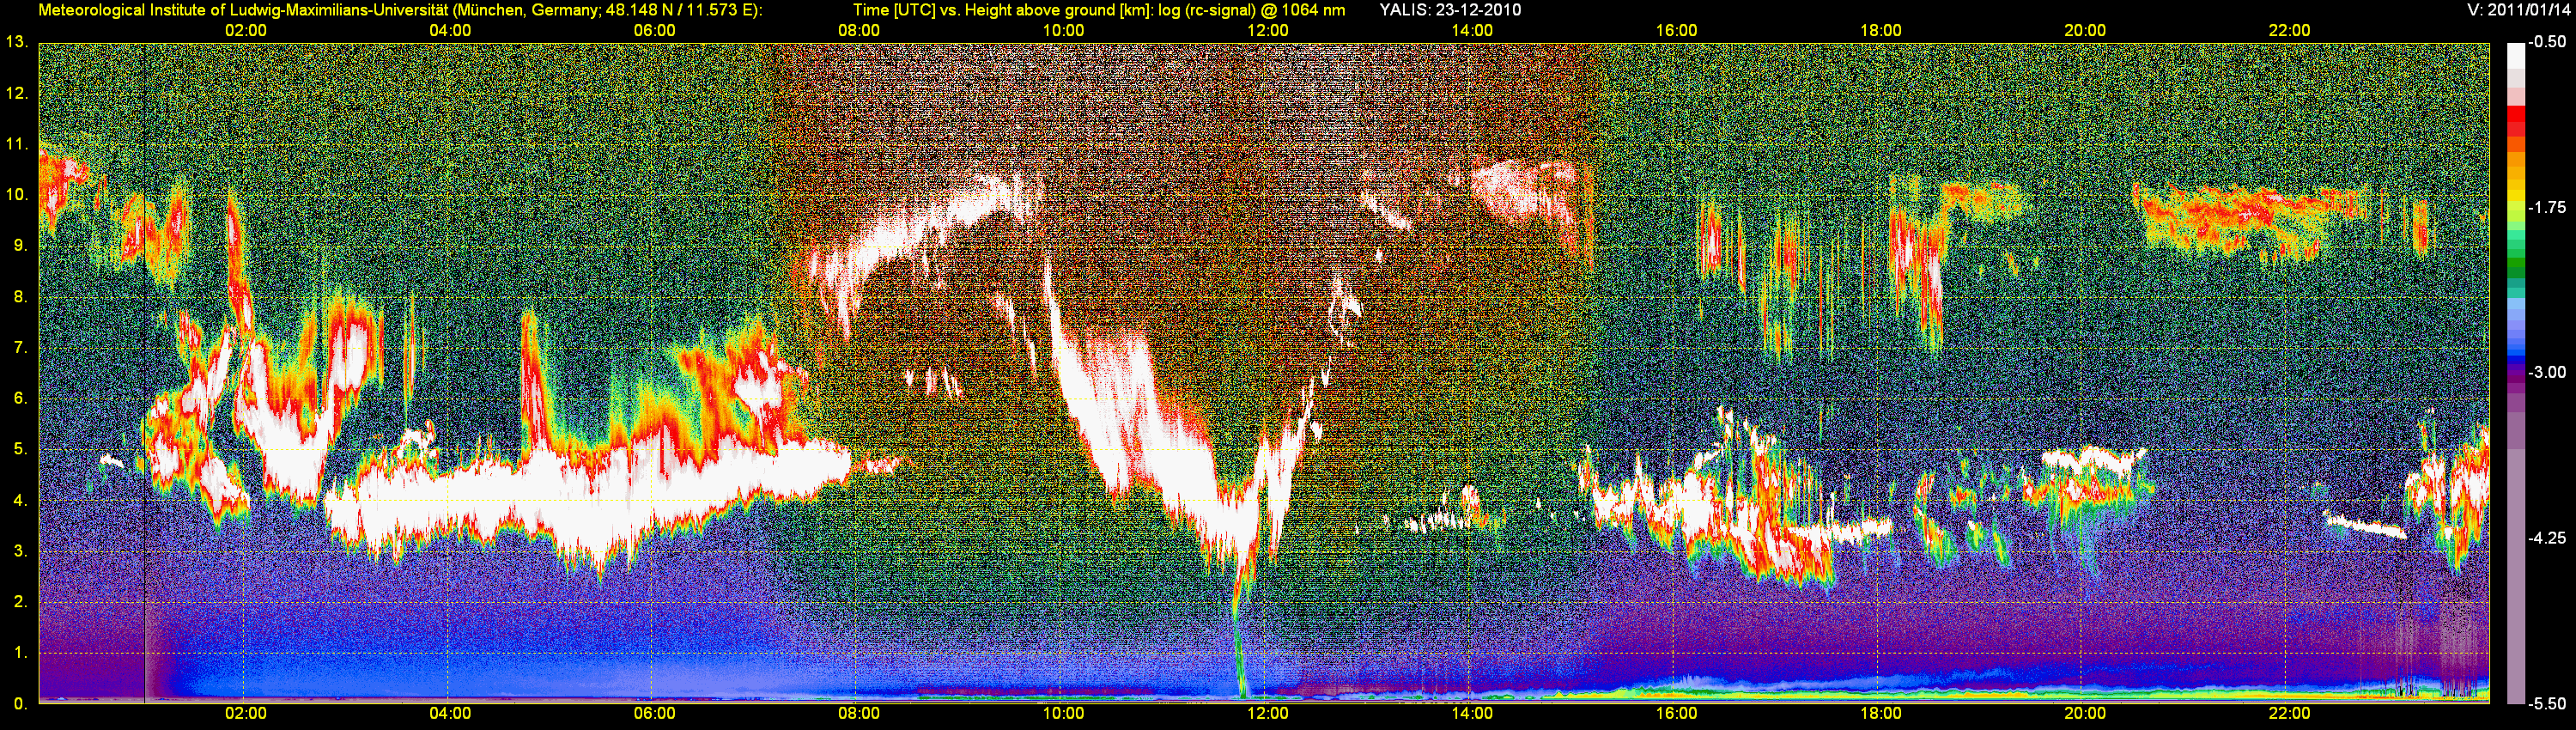Click the vertical color scale bar
This screenshot has height=730, width=2576.
point(2516,373)
